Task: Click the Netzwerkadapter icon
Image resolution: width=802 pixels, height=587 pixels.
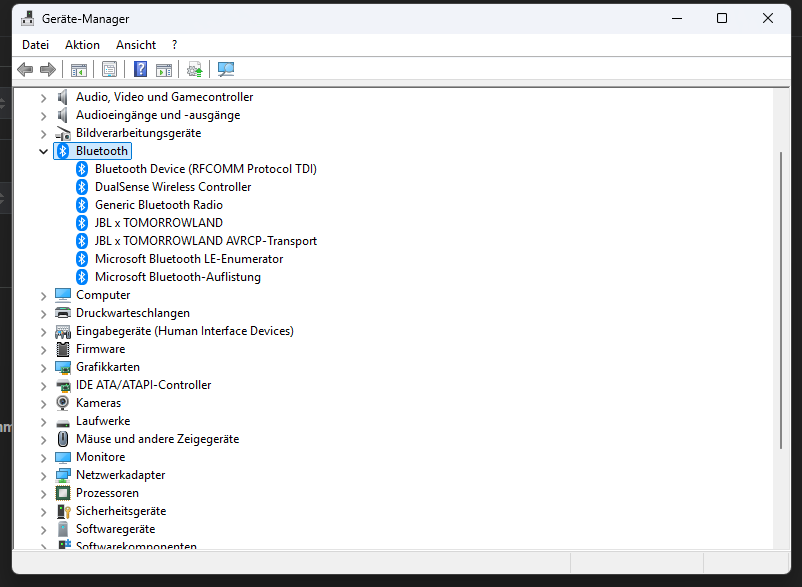Action: coord(62,475)
